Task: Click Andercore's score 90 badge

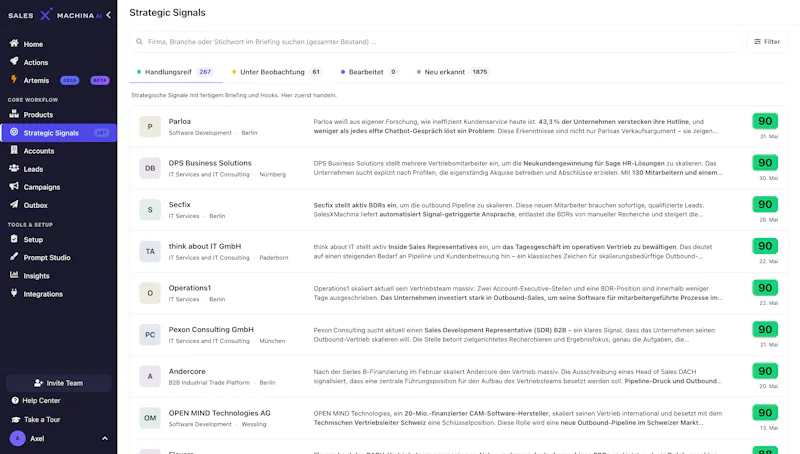Action: click(765, 371)
